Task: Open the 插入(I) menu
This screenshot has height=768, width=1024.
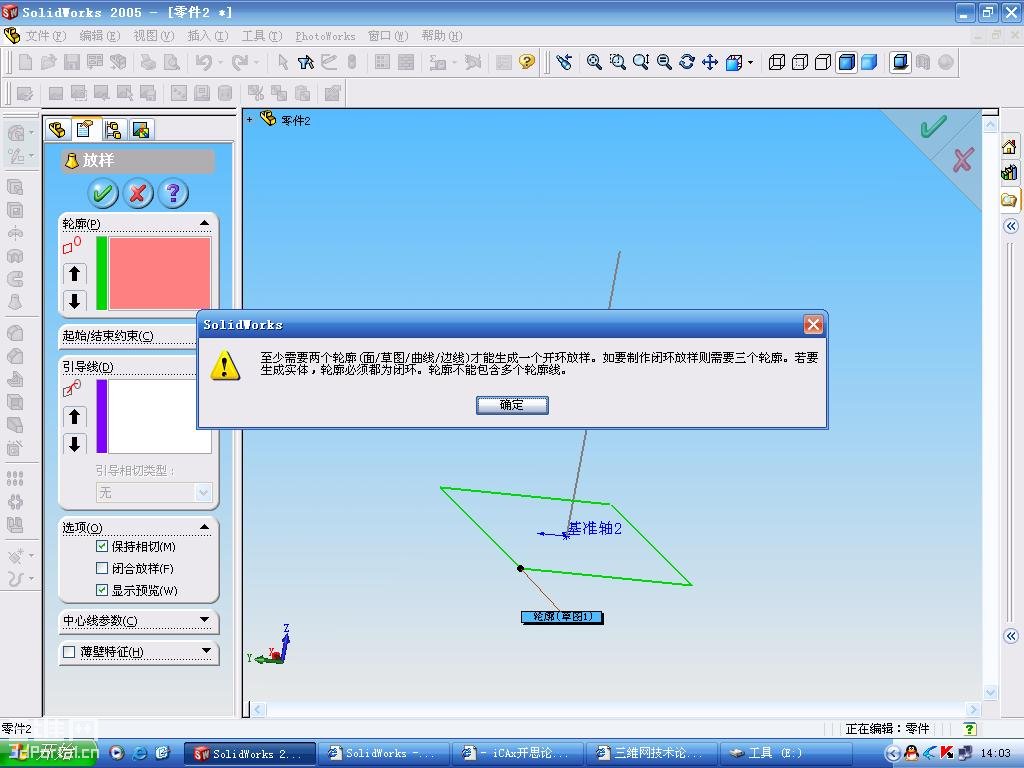Action: click(208, 36)
